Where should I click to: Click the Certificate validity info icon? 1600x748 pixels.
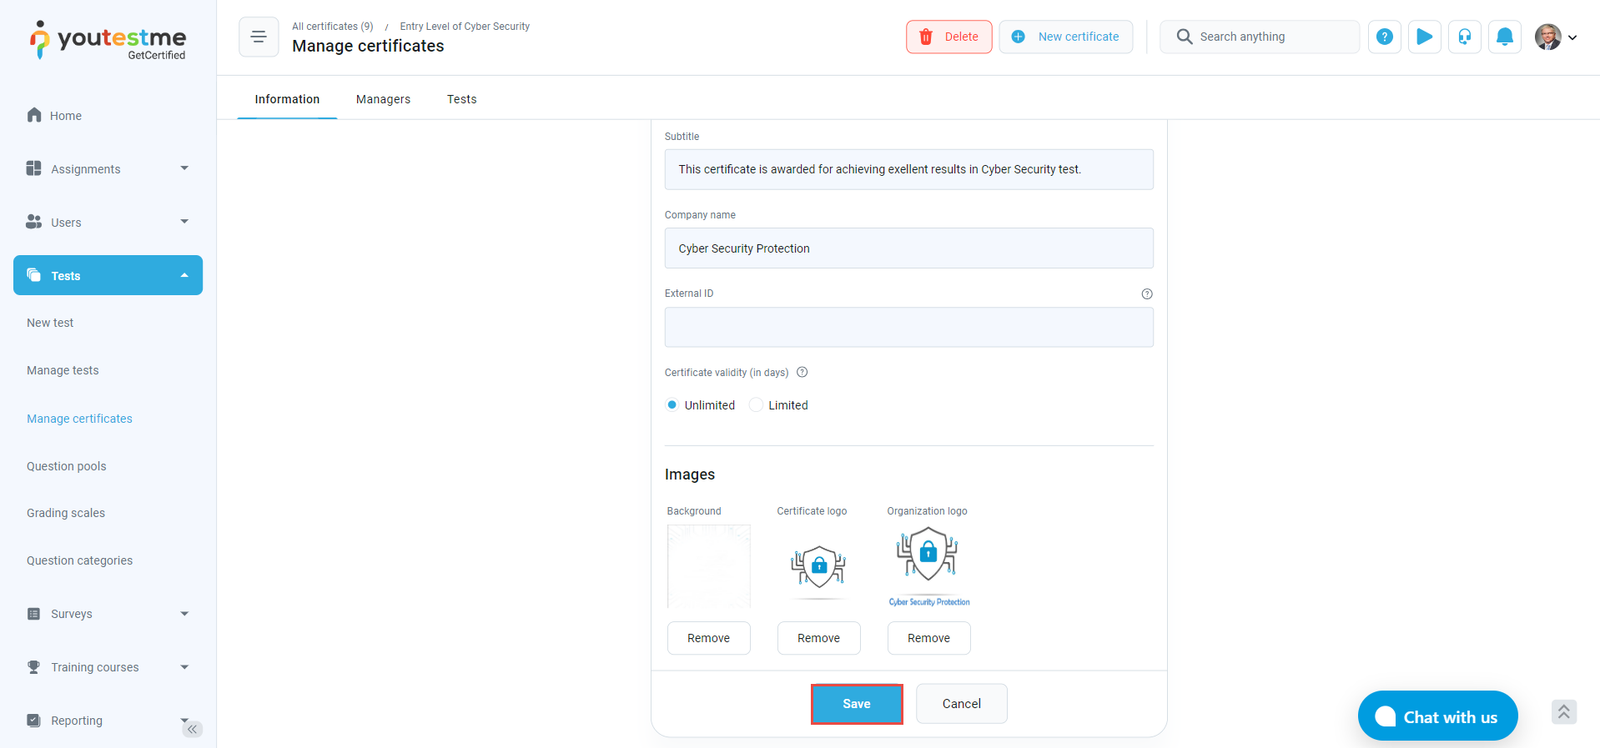click(x=802, y=372)
